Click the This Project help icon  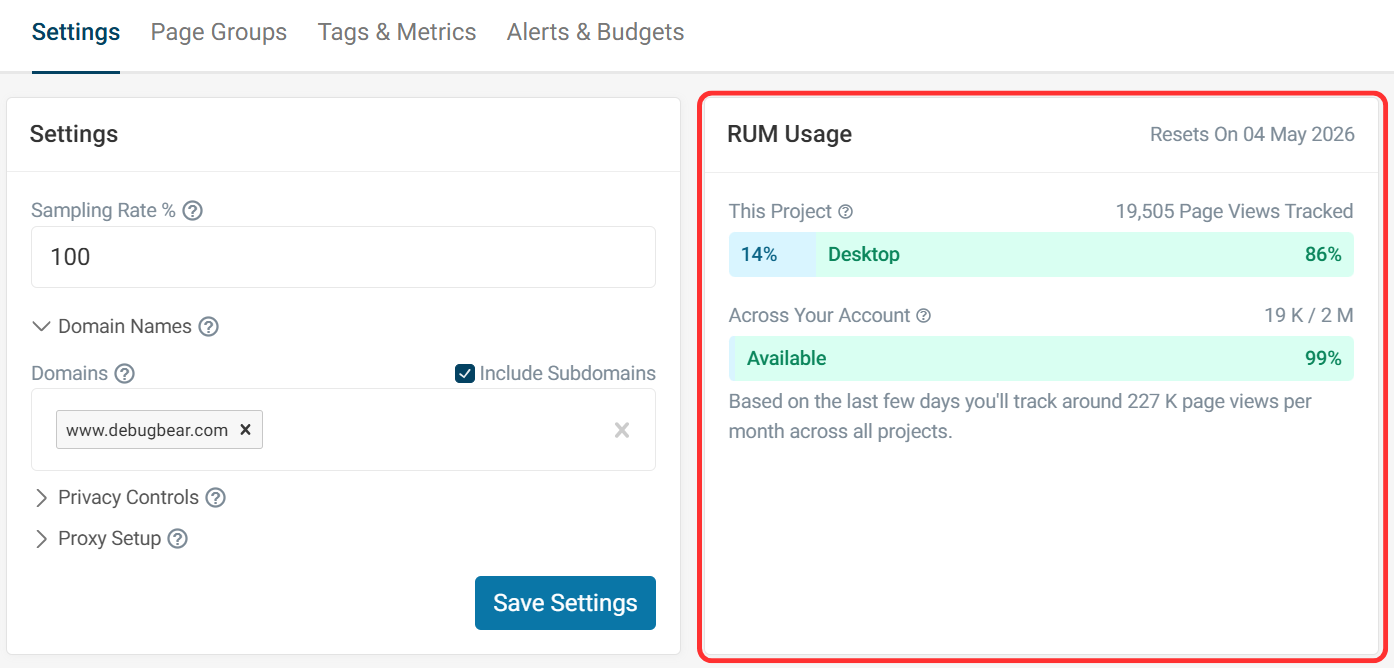coord(845,212)
